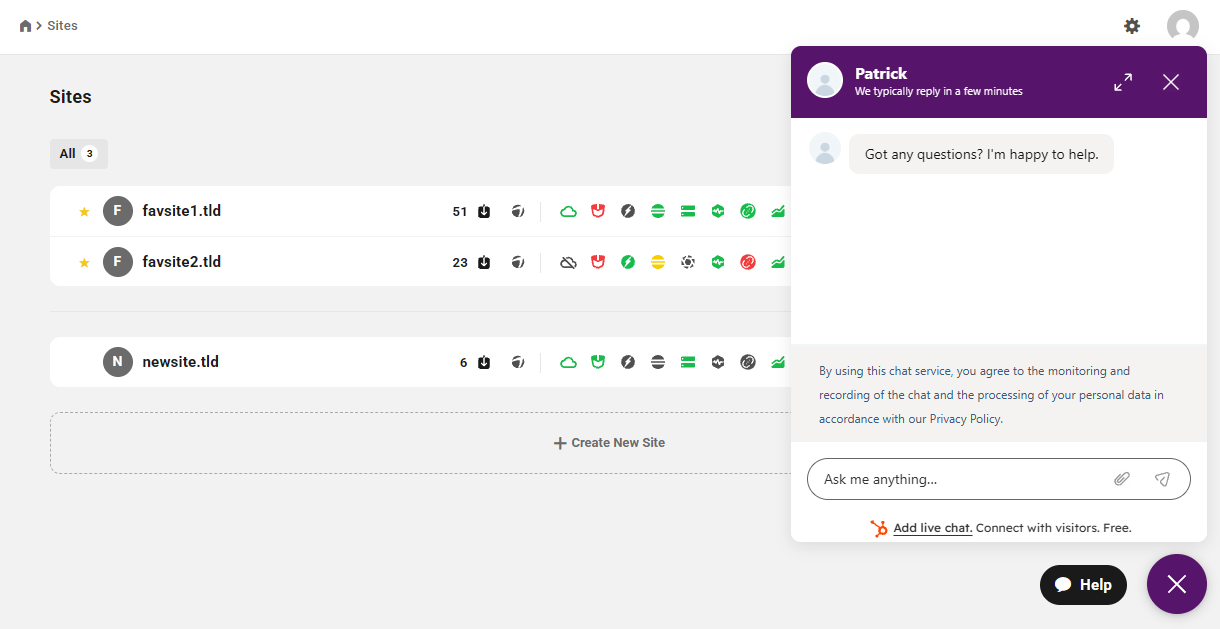Follow the Add live chat link
The width and height of the screenshot is (1220, 629).
(932, 528)
